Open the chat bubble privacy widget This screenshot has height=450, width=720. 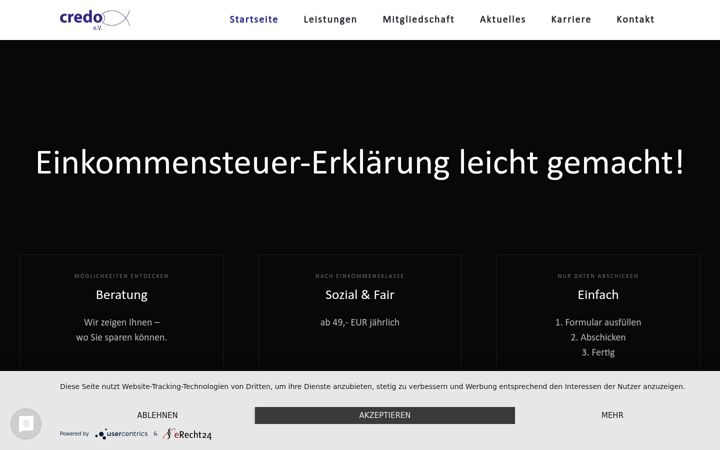(26, 424)
